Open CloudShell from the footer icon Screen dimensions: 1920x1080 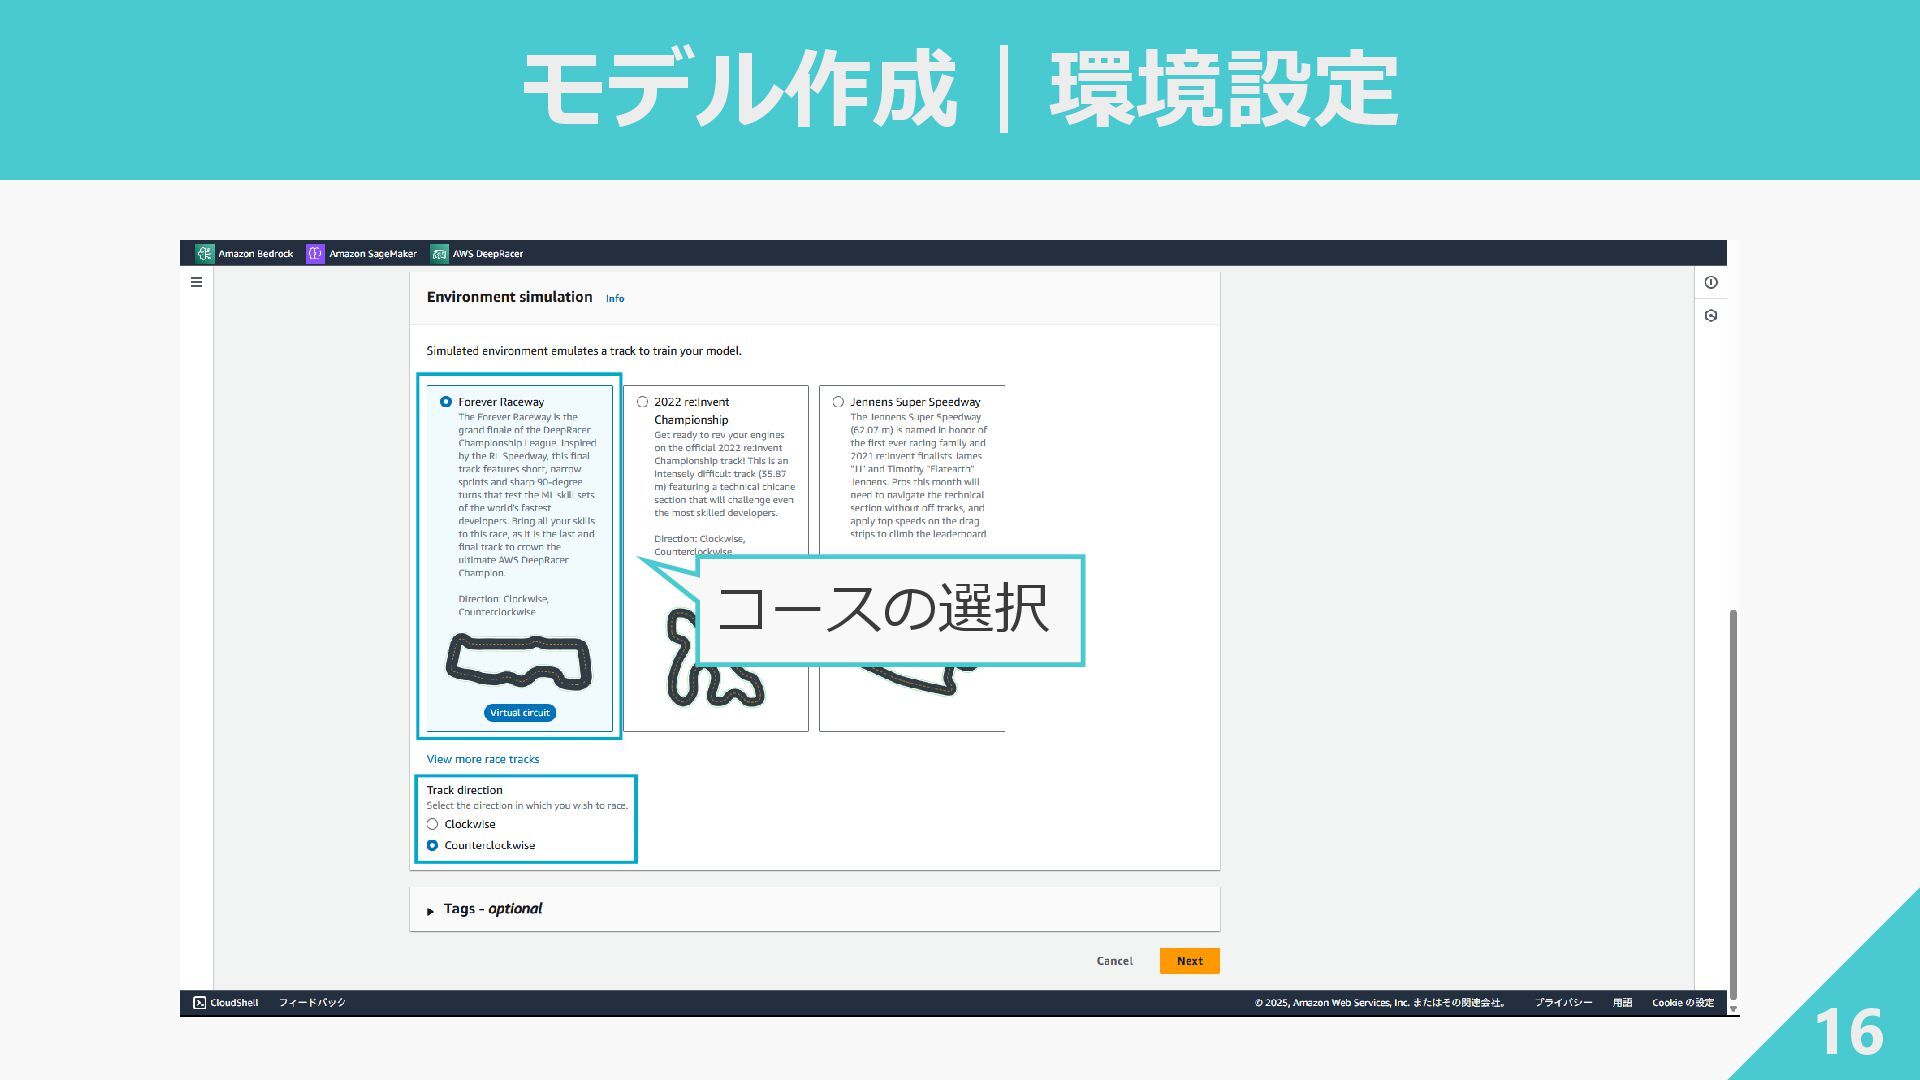[200, 1002]
